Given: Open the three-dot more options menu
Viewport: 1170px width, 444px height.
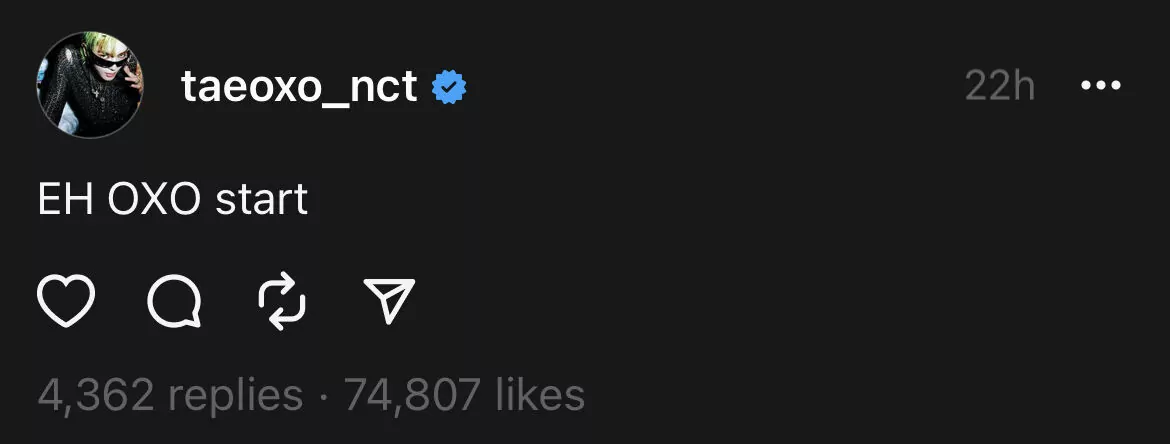Looking at the screenshot, I should pyautogui.click(x=1101, y=87).
